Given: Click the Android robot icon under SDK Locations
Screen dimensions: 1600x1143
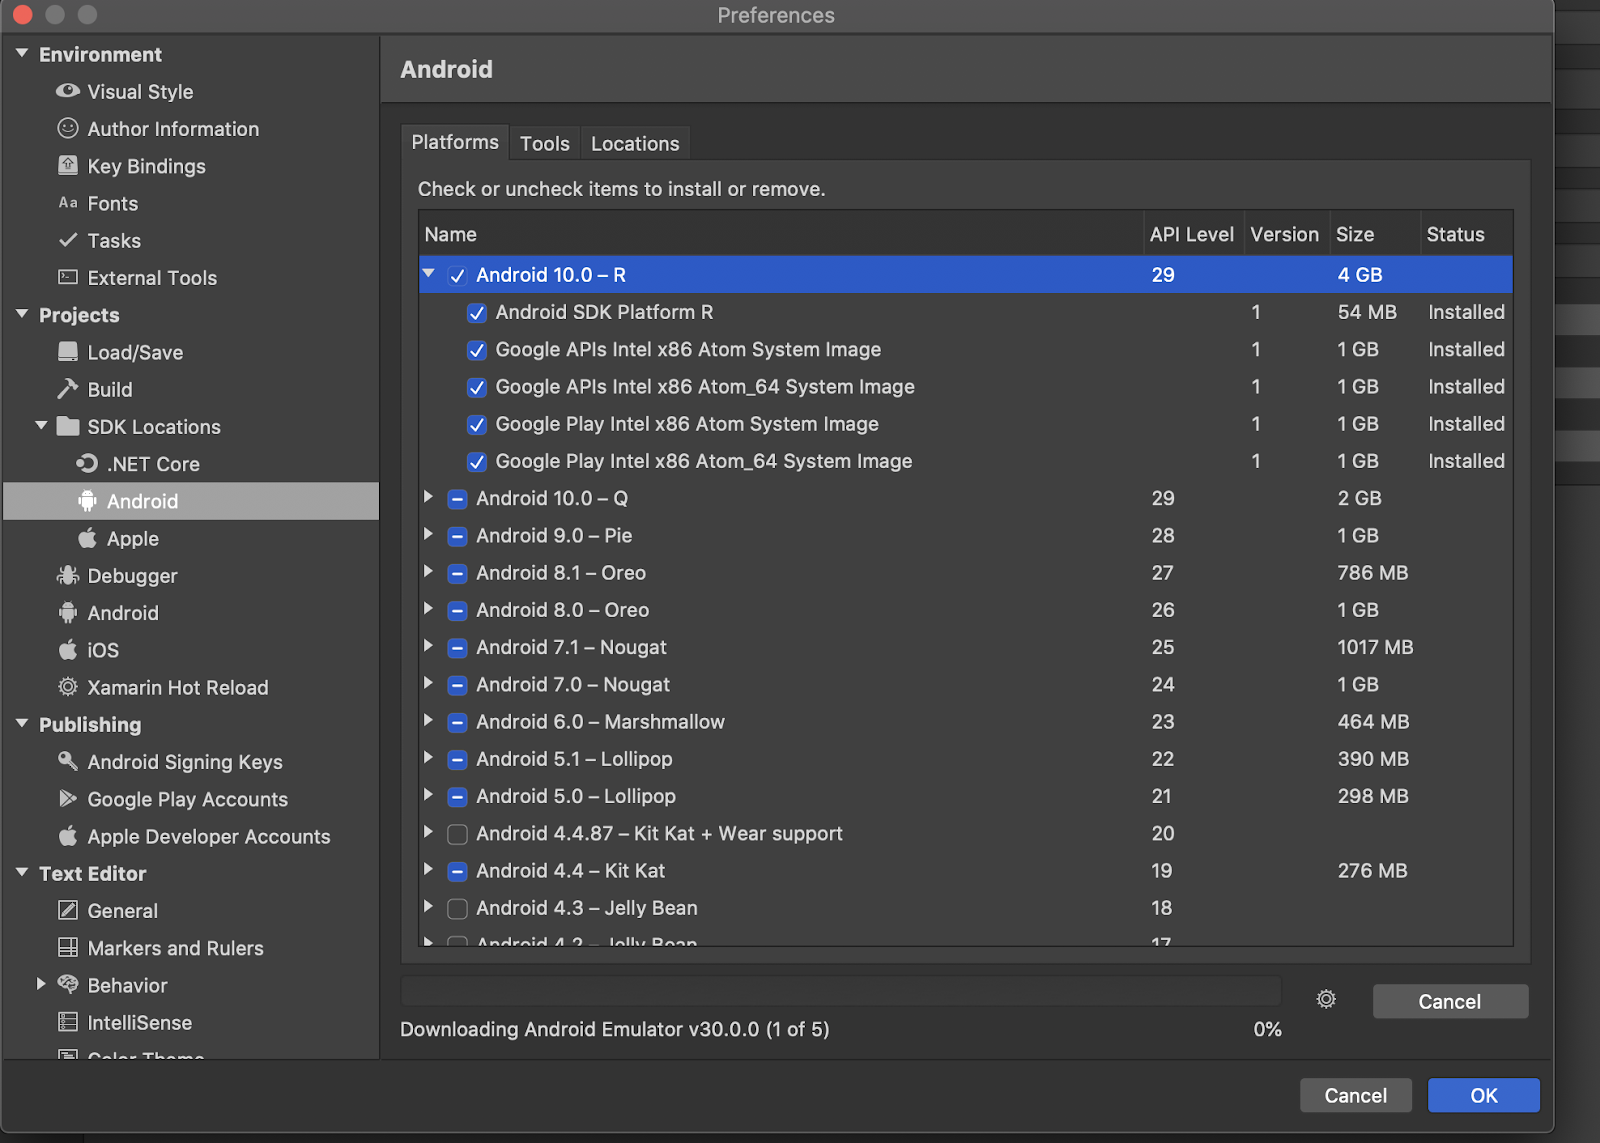Looking at the screenshot, I should tap(88, 501).
